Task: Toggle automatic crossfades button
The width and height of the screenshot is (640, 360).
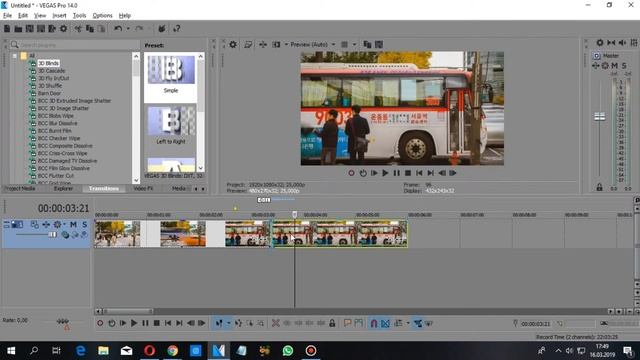Action: [x=385, y=323]
